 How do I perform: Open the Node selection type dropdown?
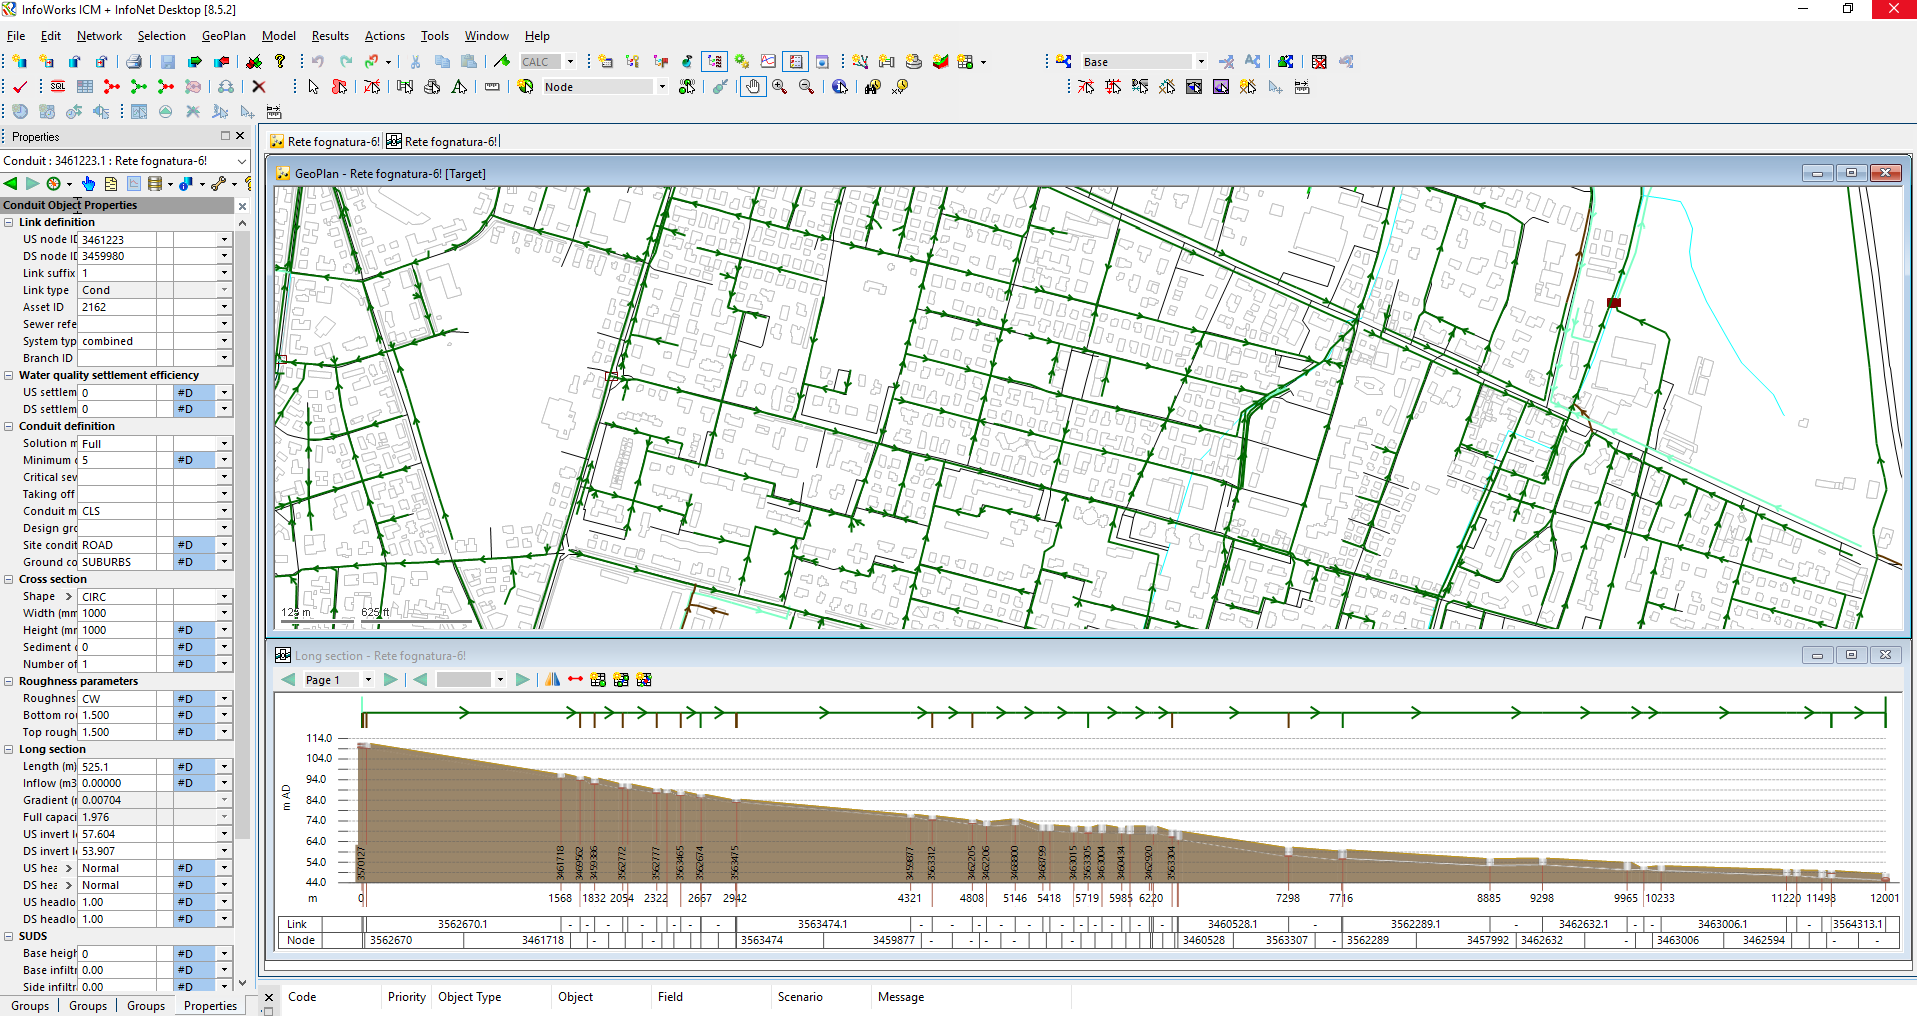[x=661, y=87]
